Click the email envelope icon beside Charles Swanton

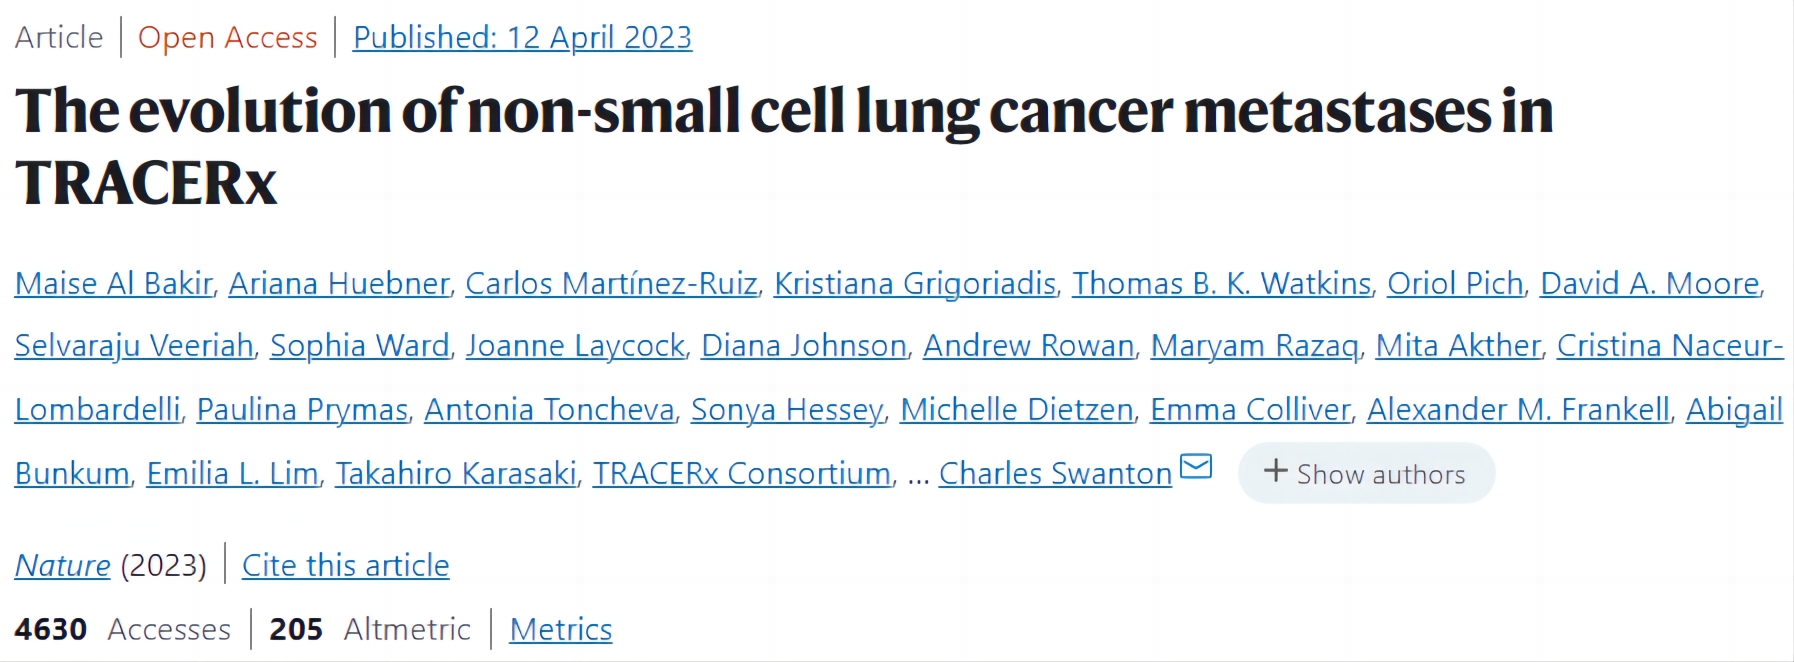(1196, 467)
